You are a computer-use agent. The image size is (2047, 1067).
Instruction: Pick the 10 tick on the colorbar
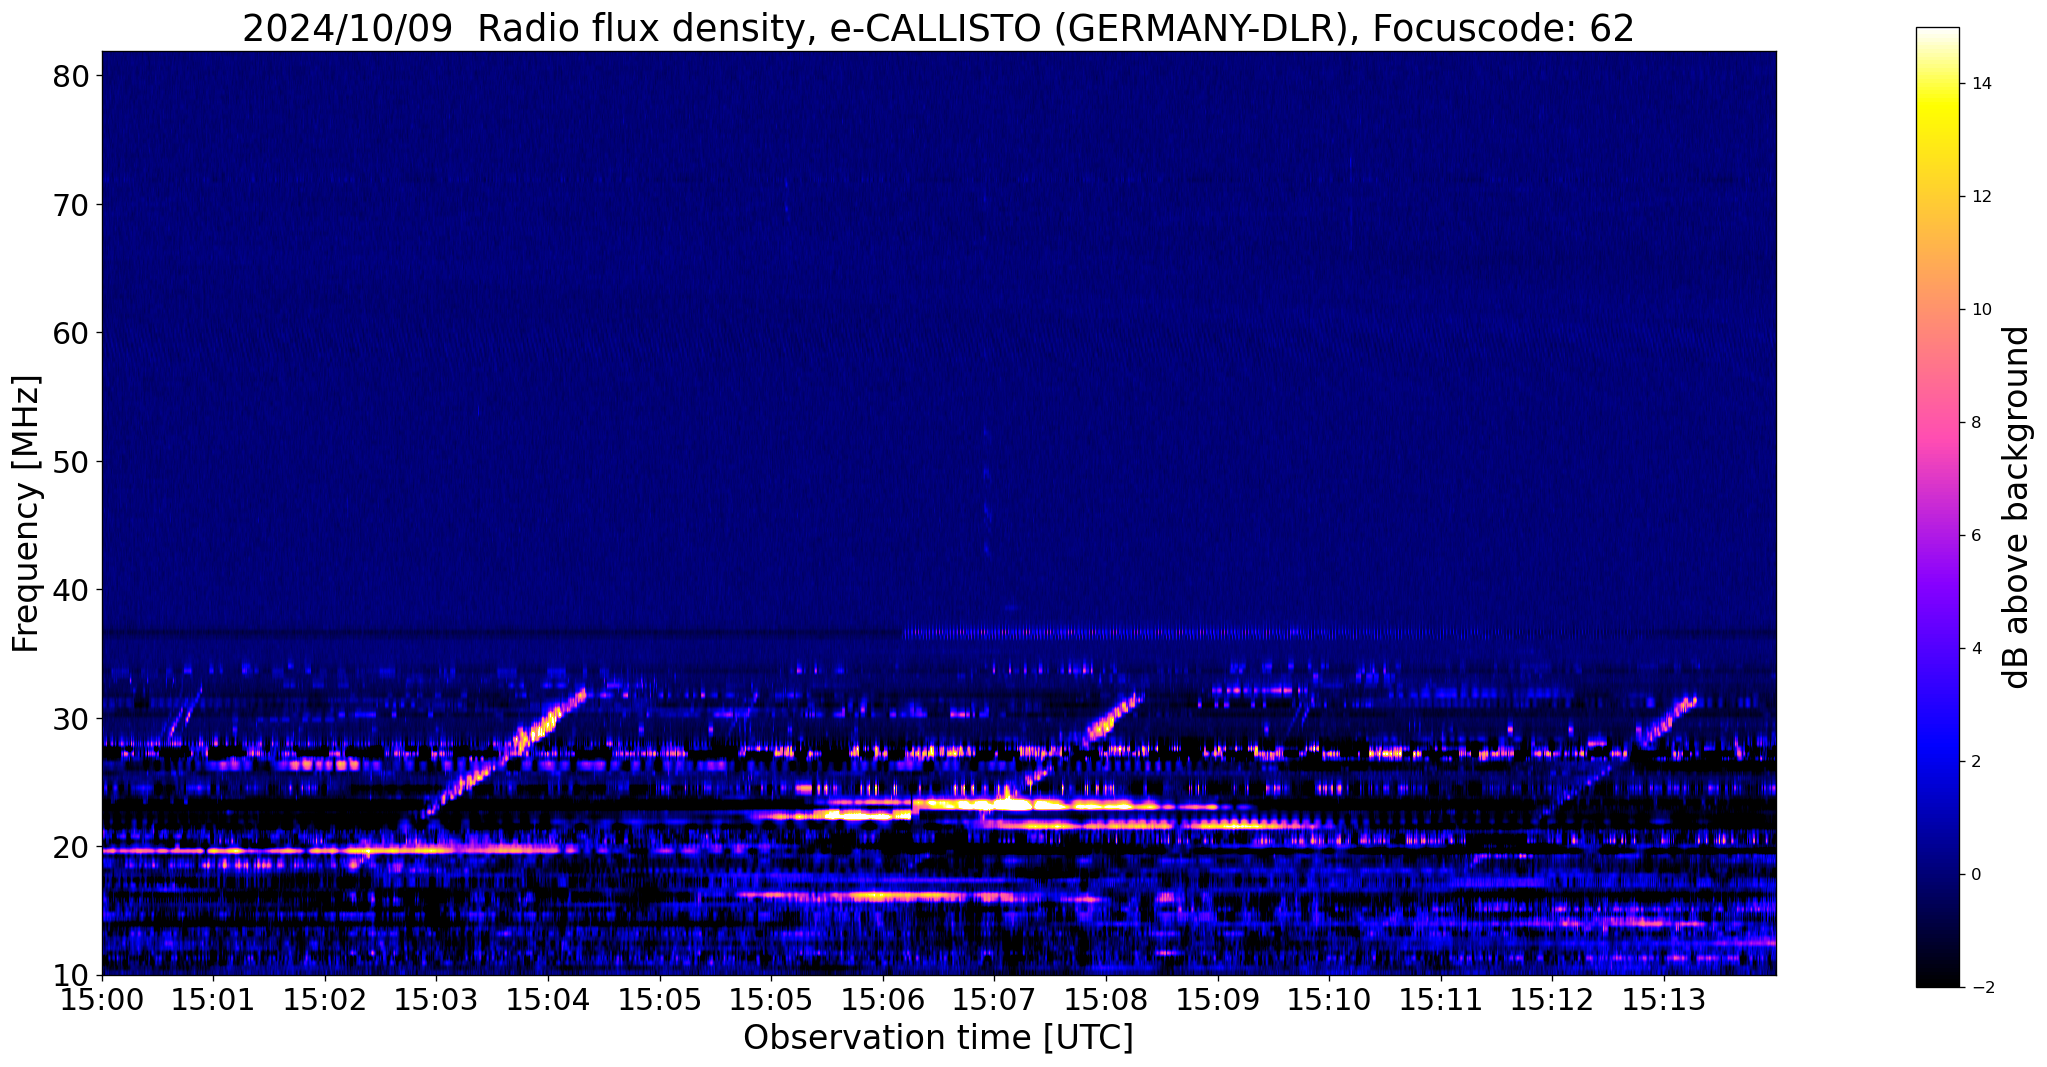pyautogui.click(x=1981, y=310)
